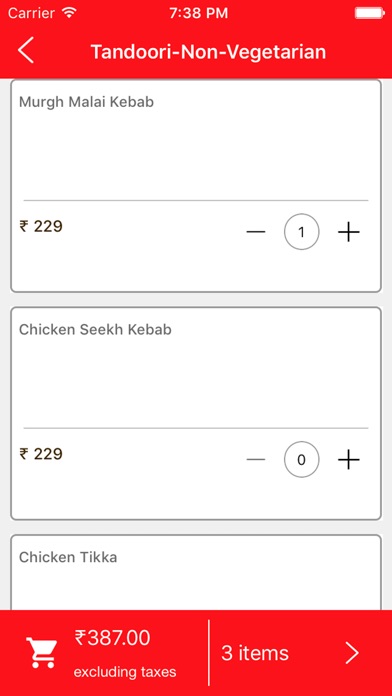Select the Murgh Malai Kebab quantity circle
Viewport: 392px width, 696px height.
click(x=301, y=232)
